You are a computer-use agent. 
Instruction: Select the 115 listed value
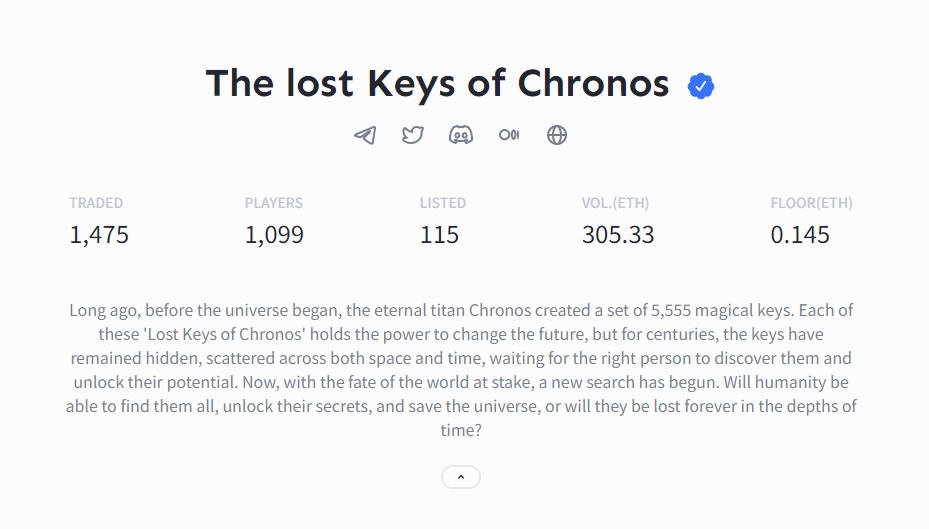439,235
